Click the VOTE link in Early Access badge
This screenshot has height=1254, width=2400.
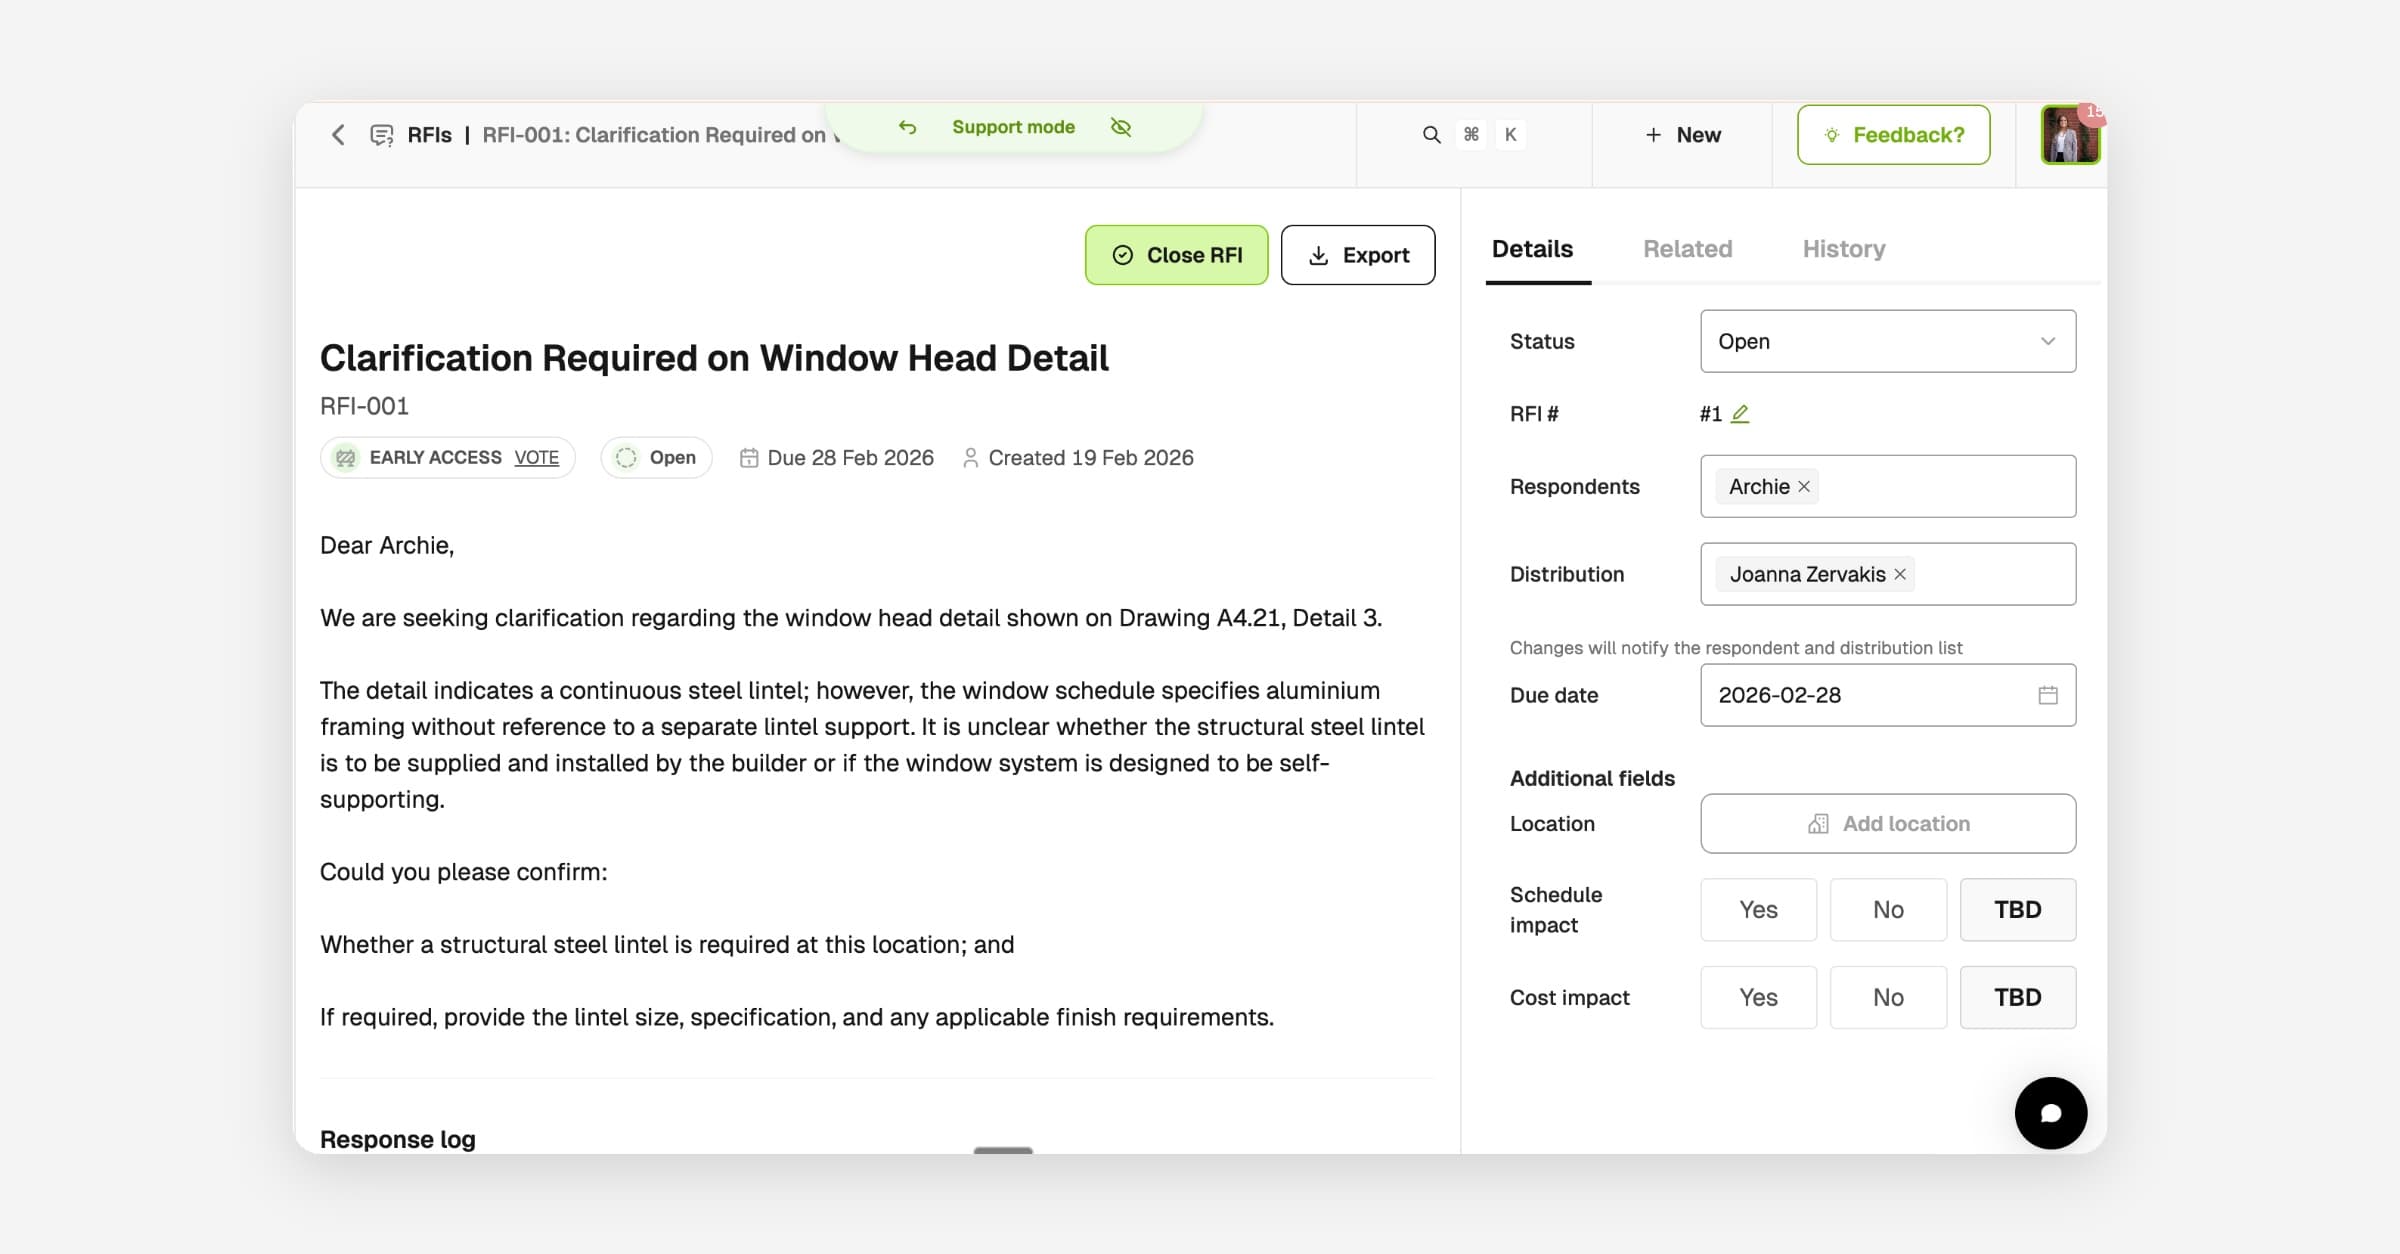(537, 457)
